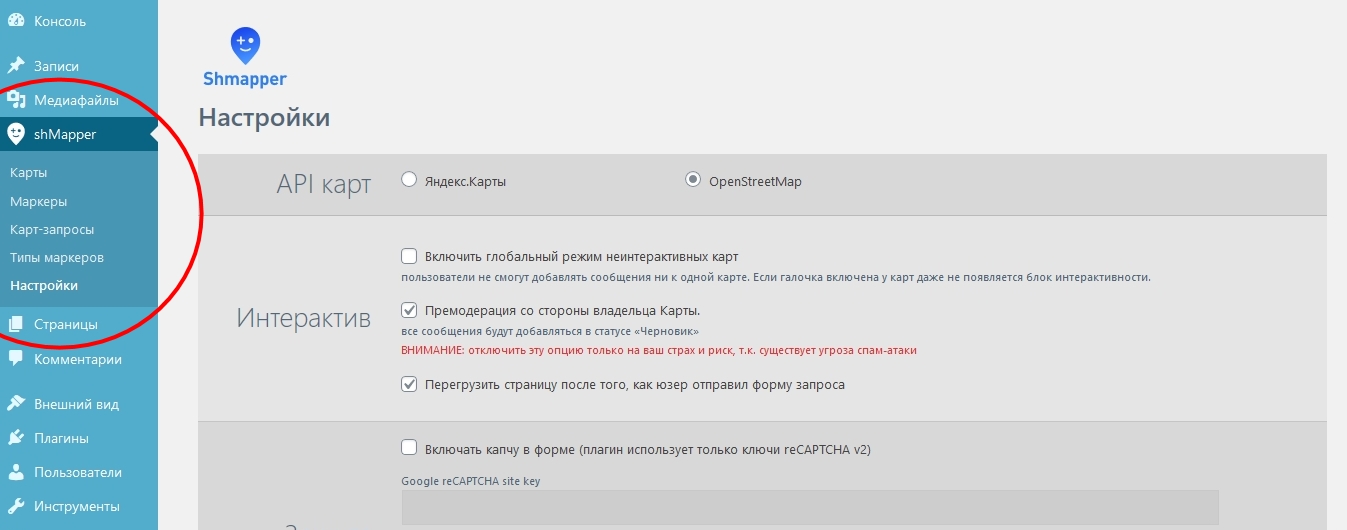This screenshot has width=1347, height=530.
Task: Uncheck the page reload after request checkbox
Action: [409, 384]
